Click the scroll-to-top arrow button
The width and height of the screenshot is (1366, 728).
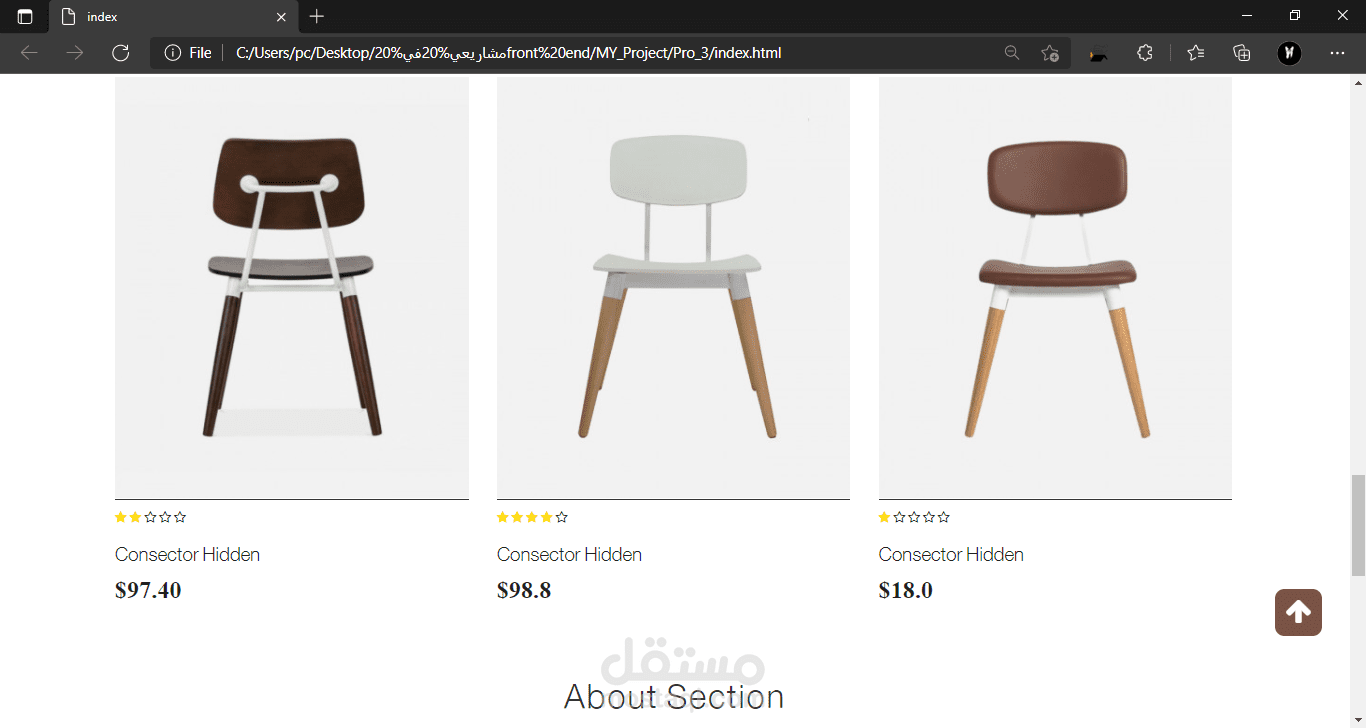pyautogui.click(x=1298, y=612)
